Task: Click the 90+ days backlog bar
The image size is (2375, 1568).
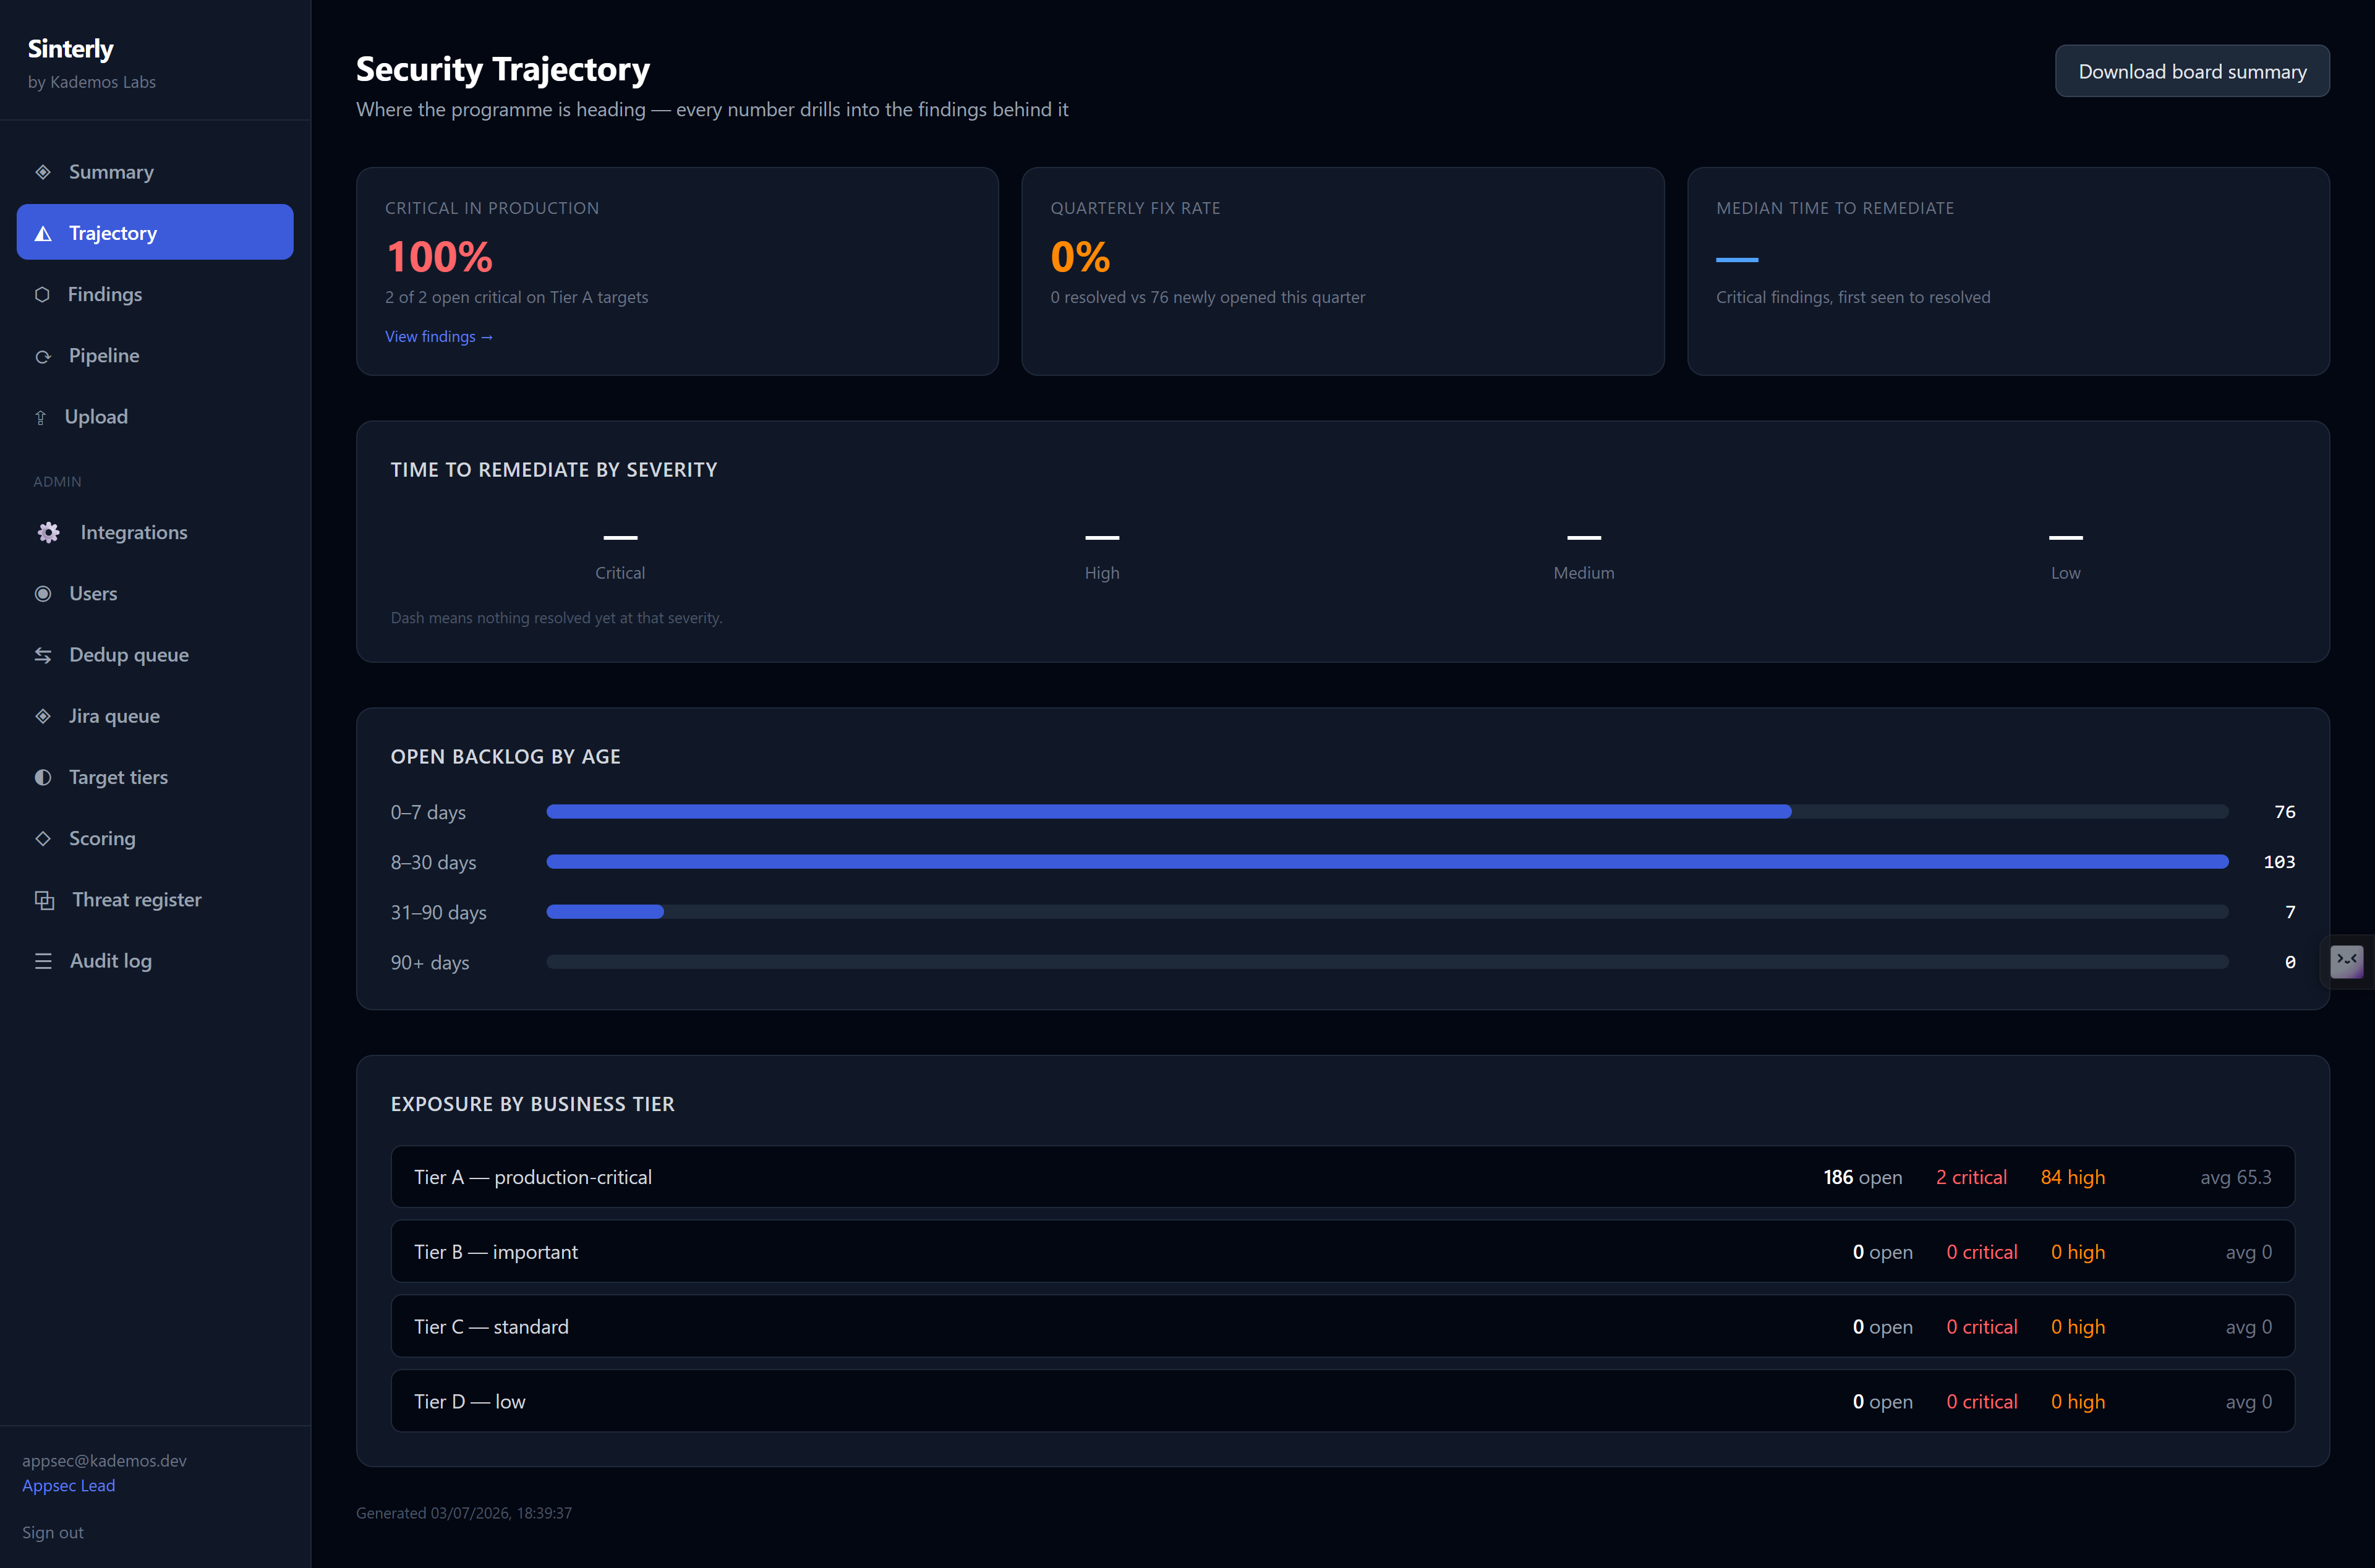Action: (1387, 962)
